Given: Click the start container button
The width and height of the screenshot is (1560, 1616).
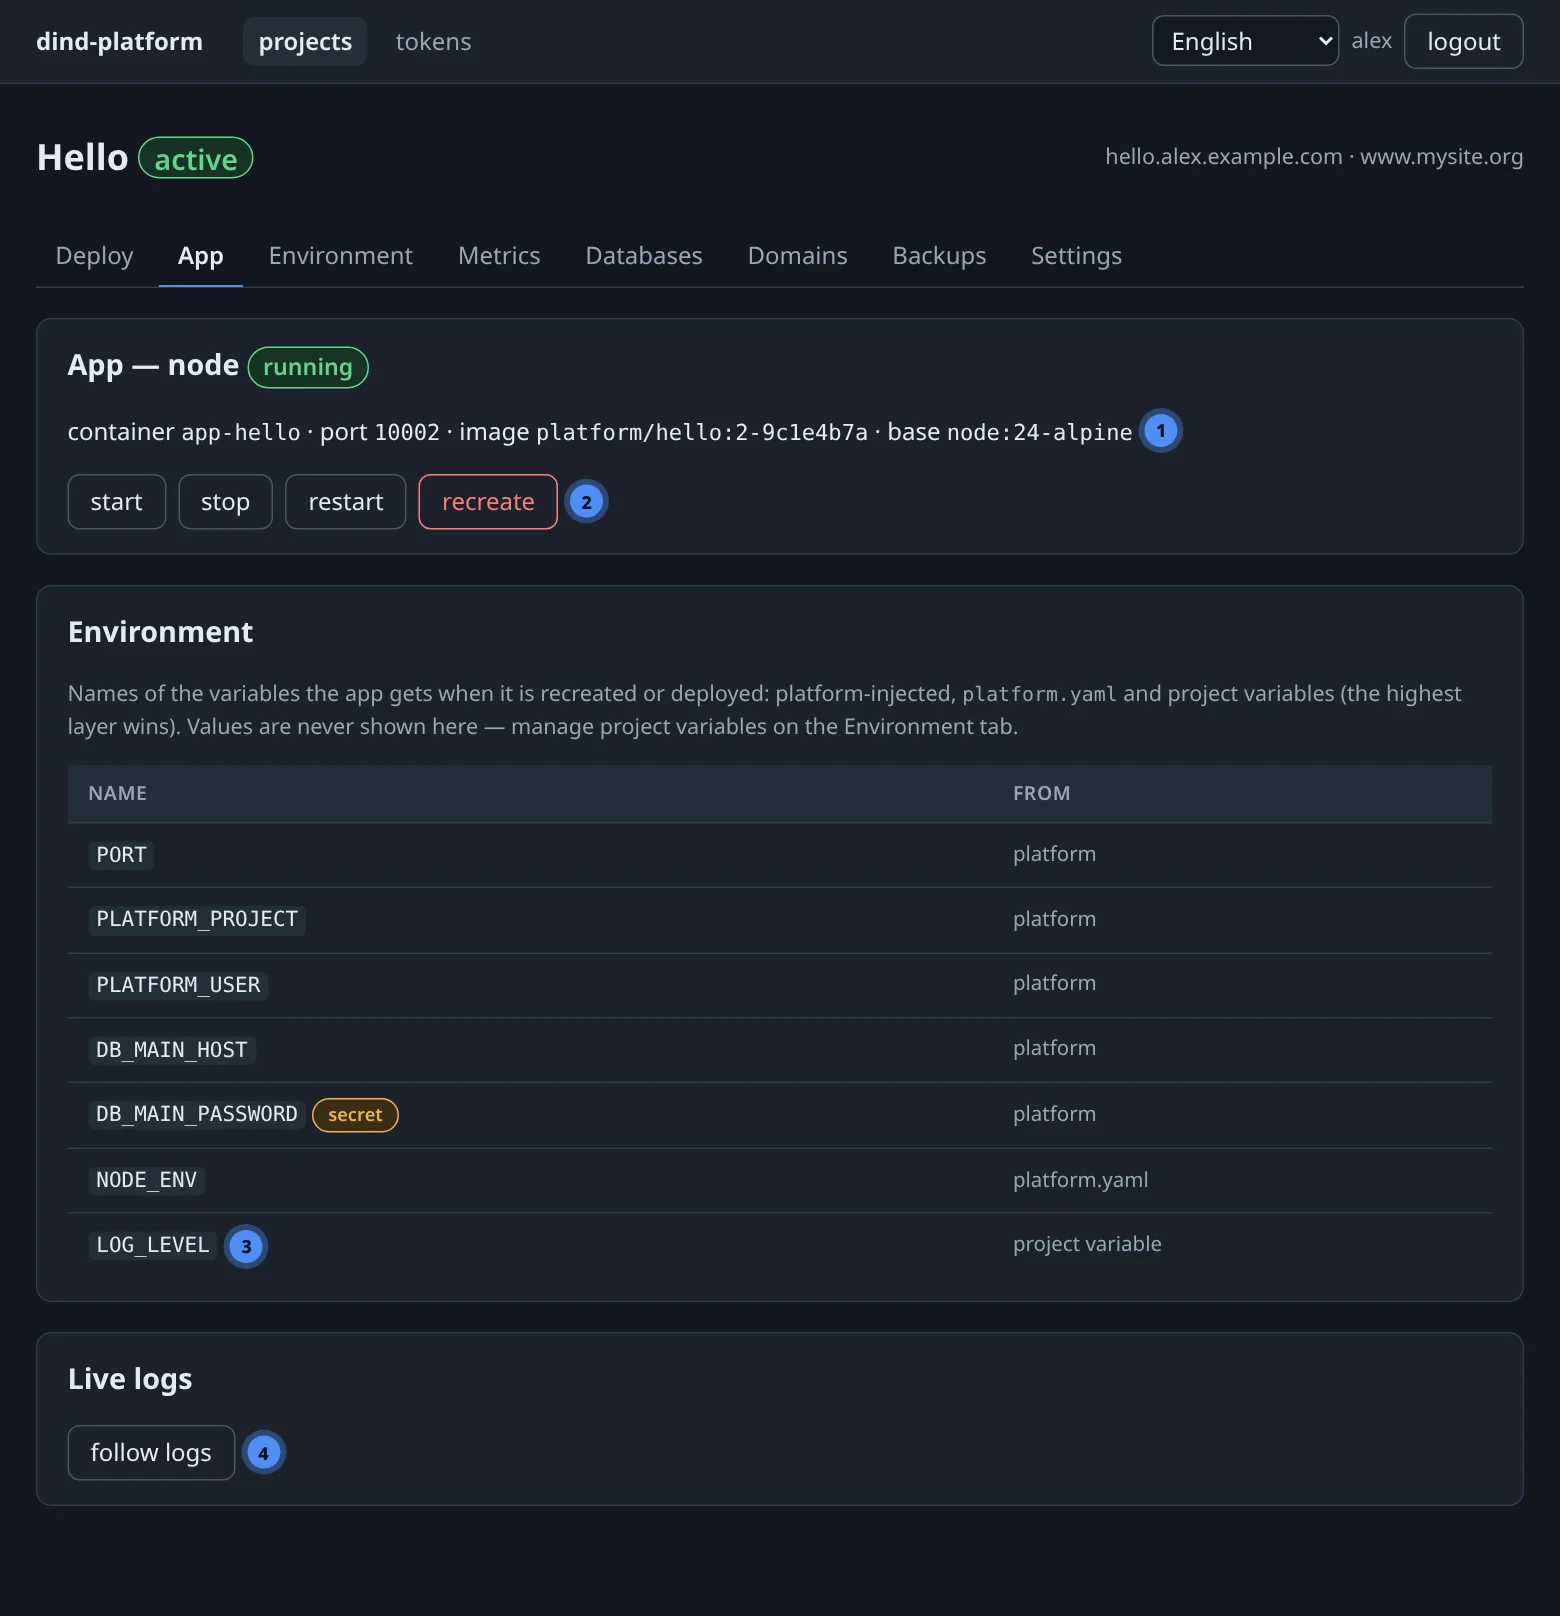Looking at the screenshot, I should pos(117,502).
